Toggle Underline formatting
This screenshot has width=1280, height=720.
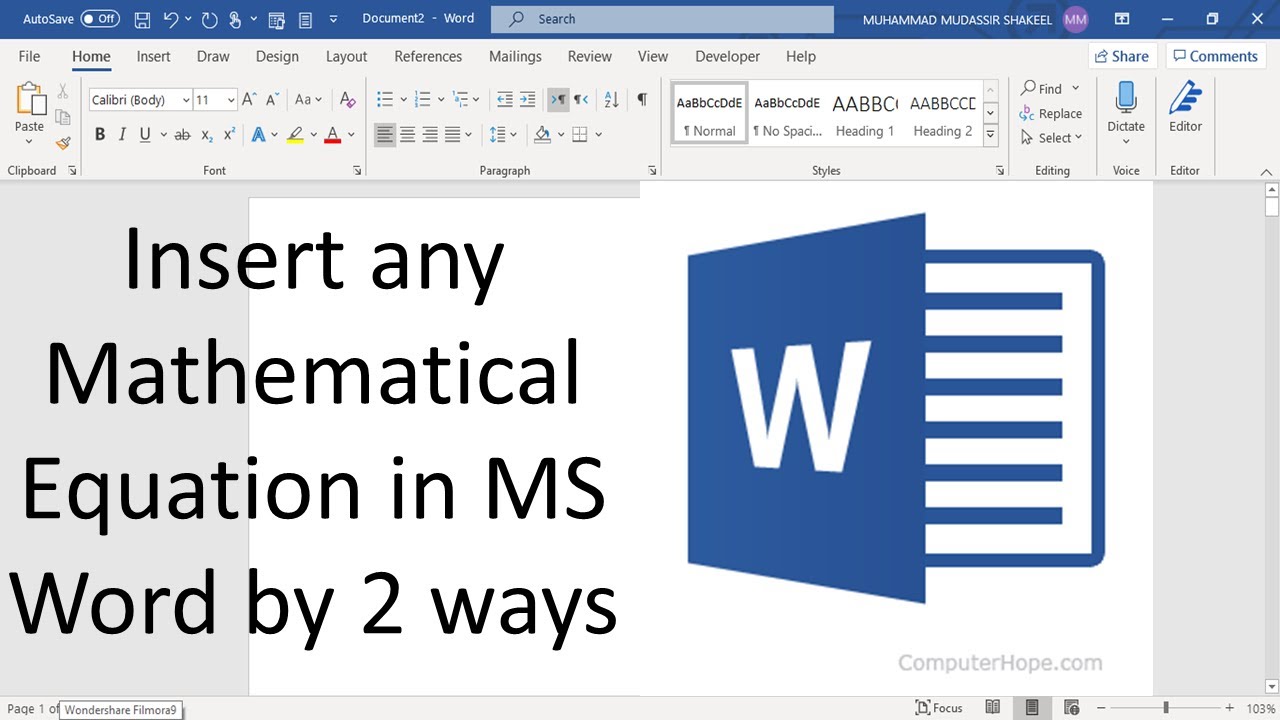(145, 134)
